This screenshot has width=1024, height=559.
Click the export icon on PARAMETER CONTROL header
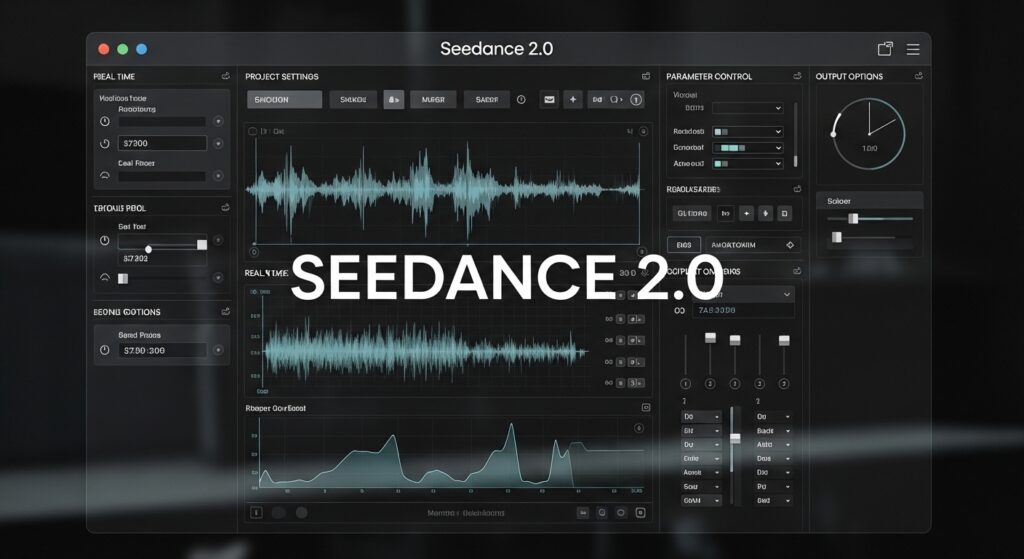797,76
